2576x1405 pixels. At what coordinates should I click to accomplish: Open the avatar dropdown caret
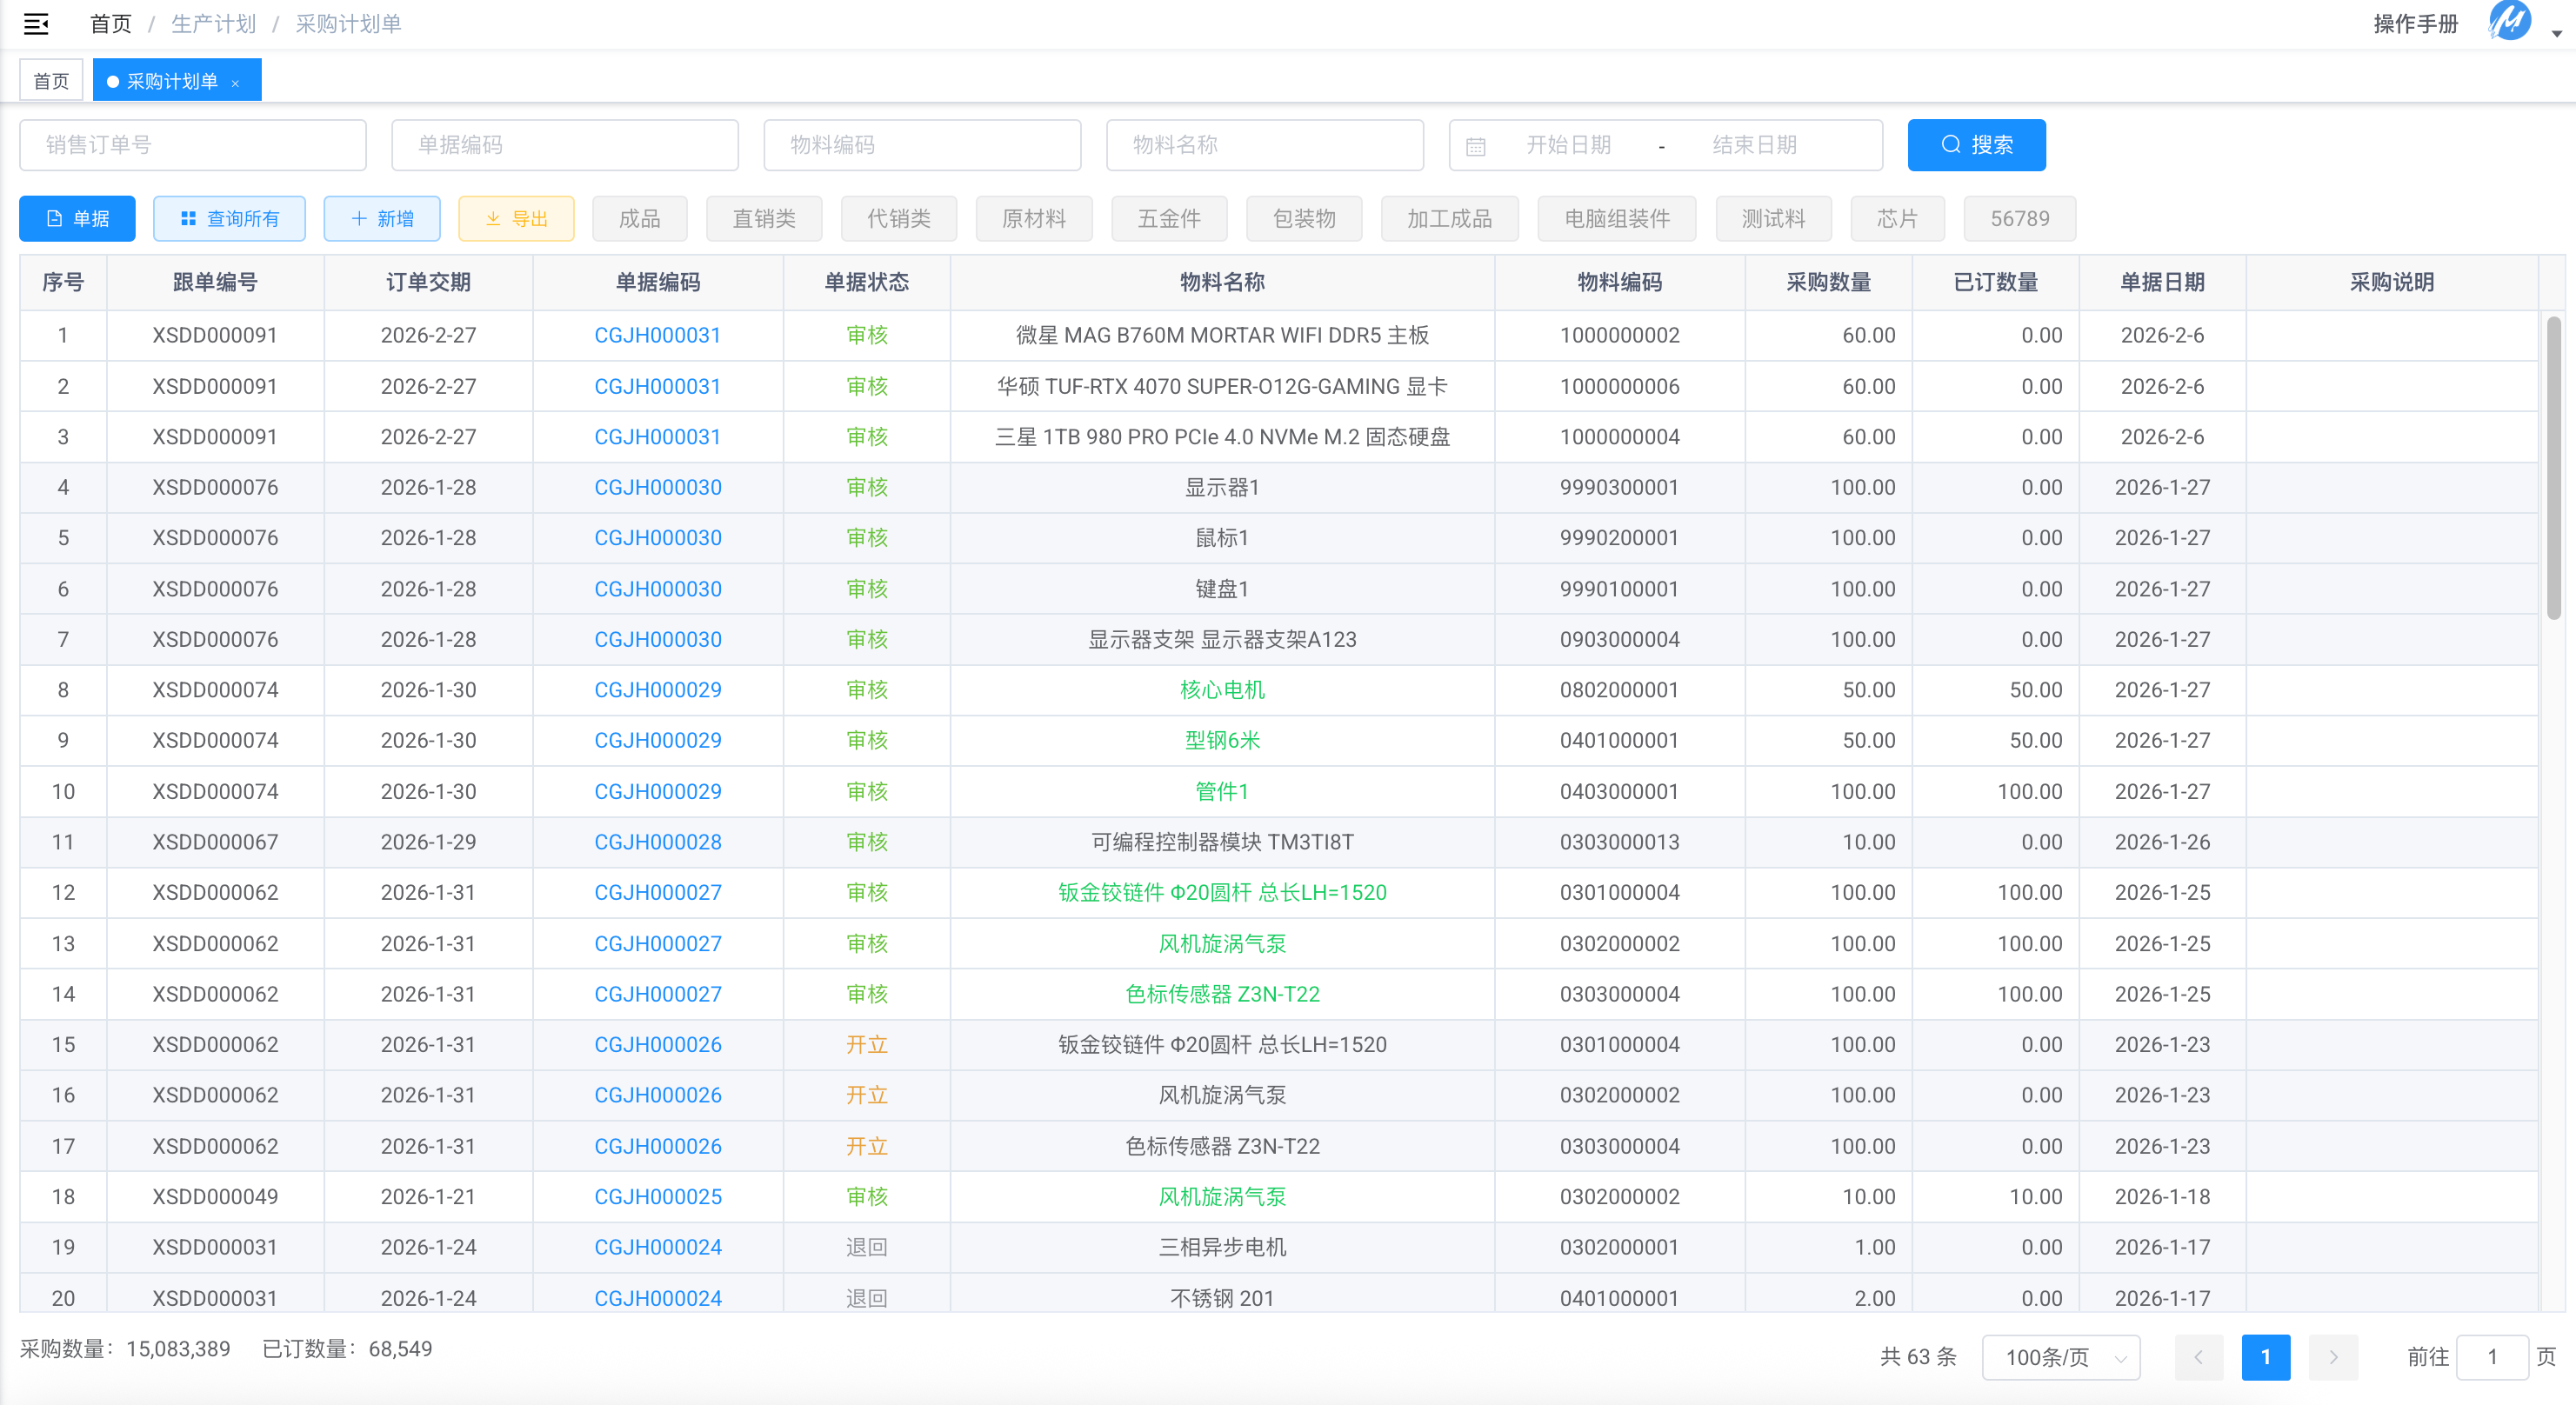pyautogui.click(x=2556, y=33)
